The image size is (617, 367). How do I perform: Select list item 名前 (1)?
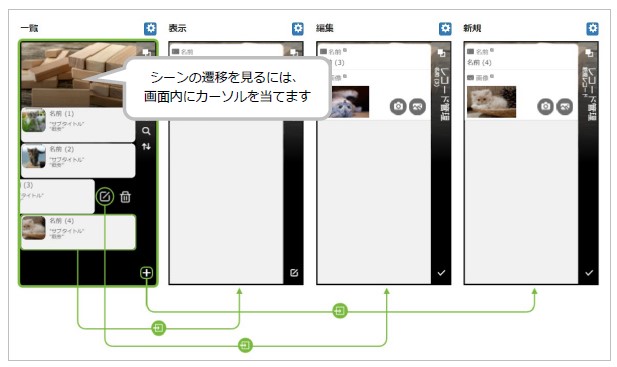click(78, 124)
